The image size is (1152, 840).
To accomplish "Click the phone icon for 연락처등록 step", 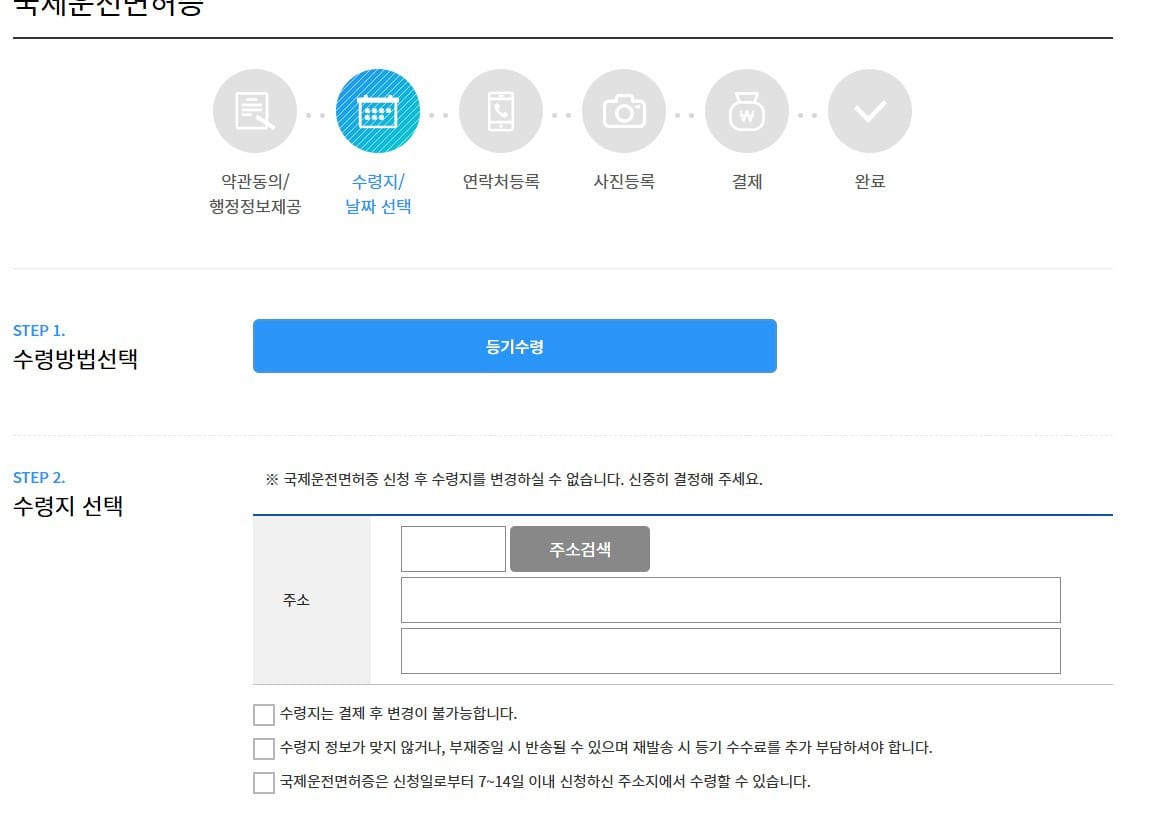I will pyautogui.click(x=500, y=110).
